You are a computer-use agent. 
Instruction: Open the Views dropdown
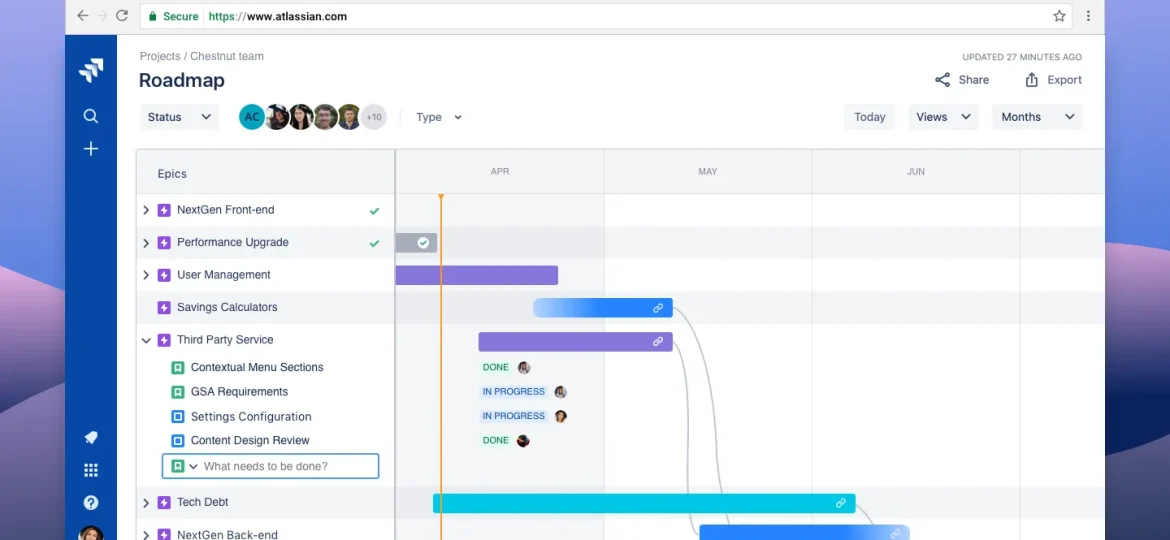point(943,117)
